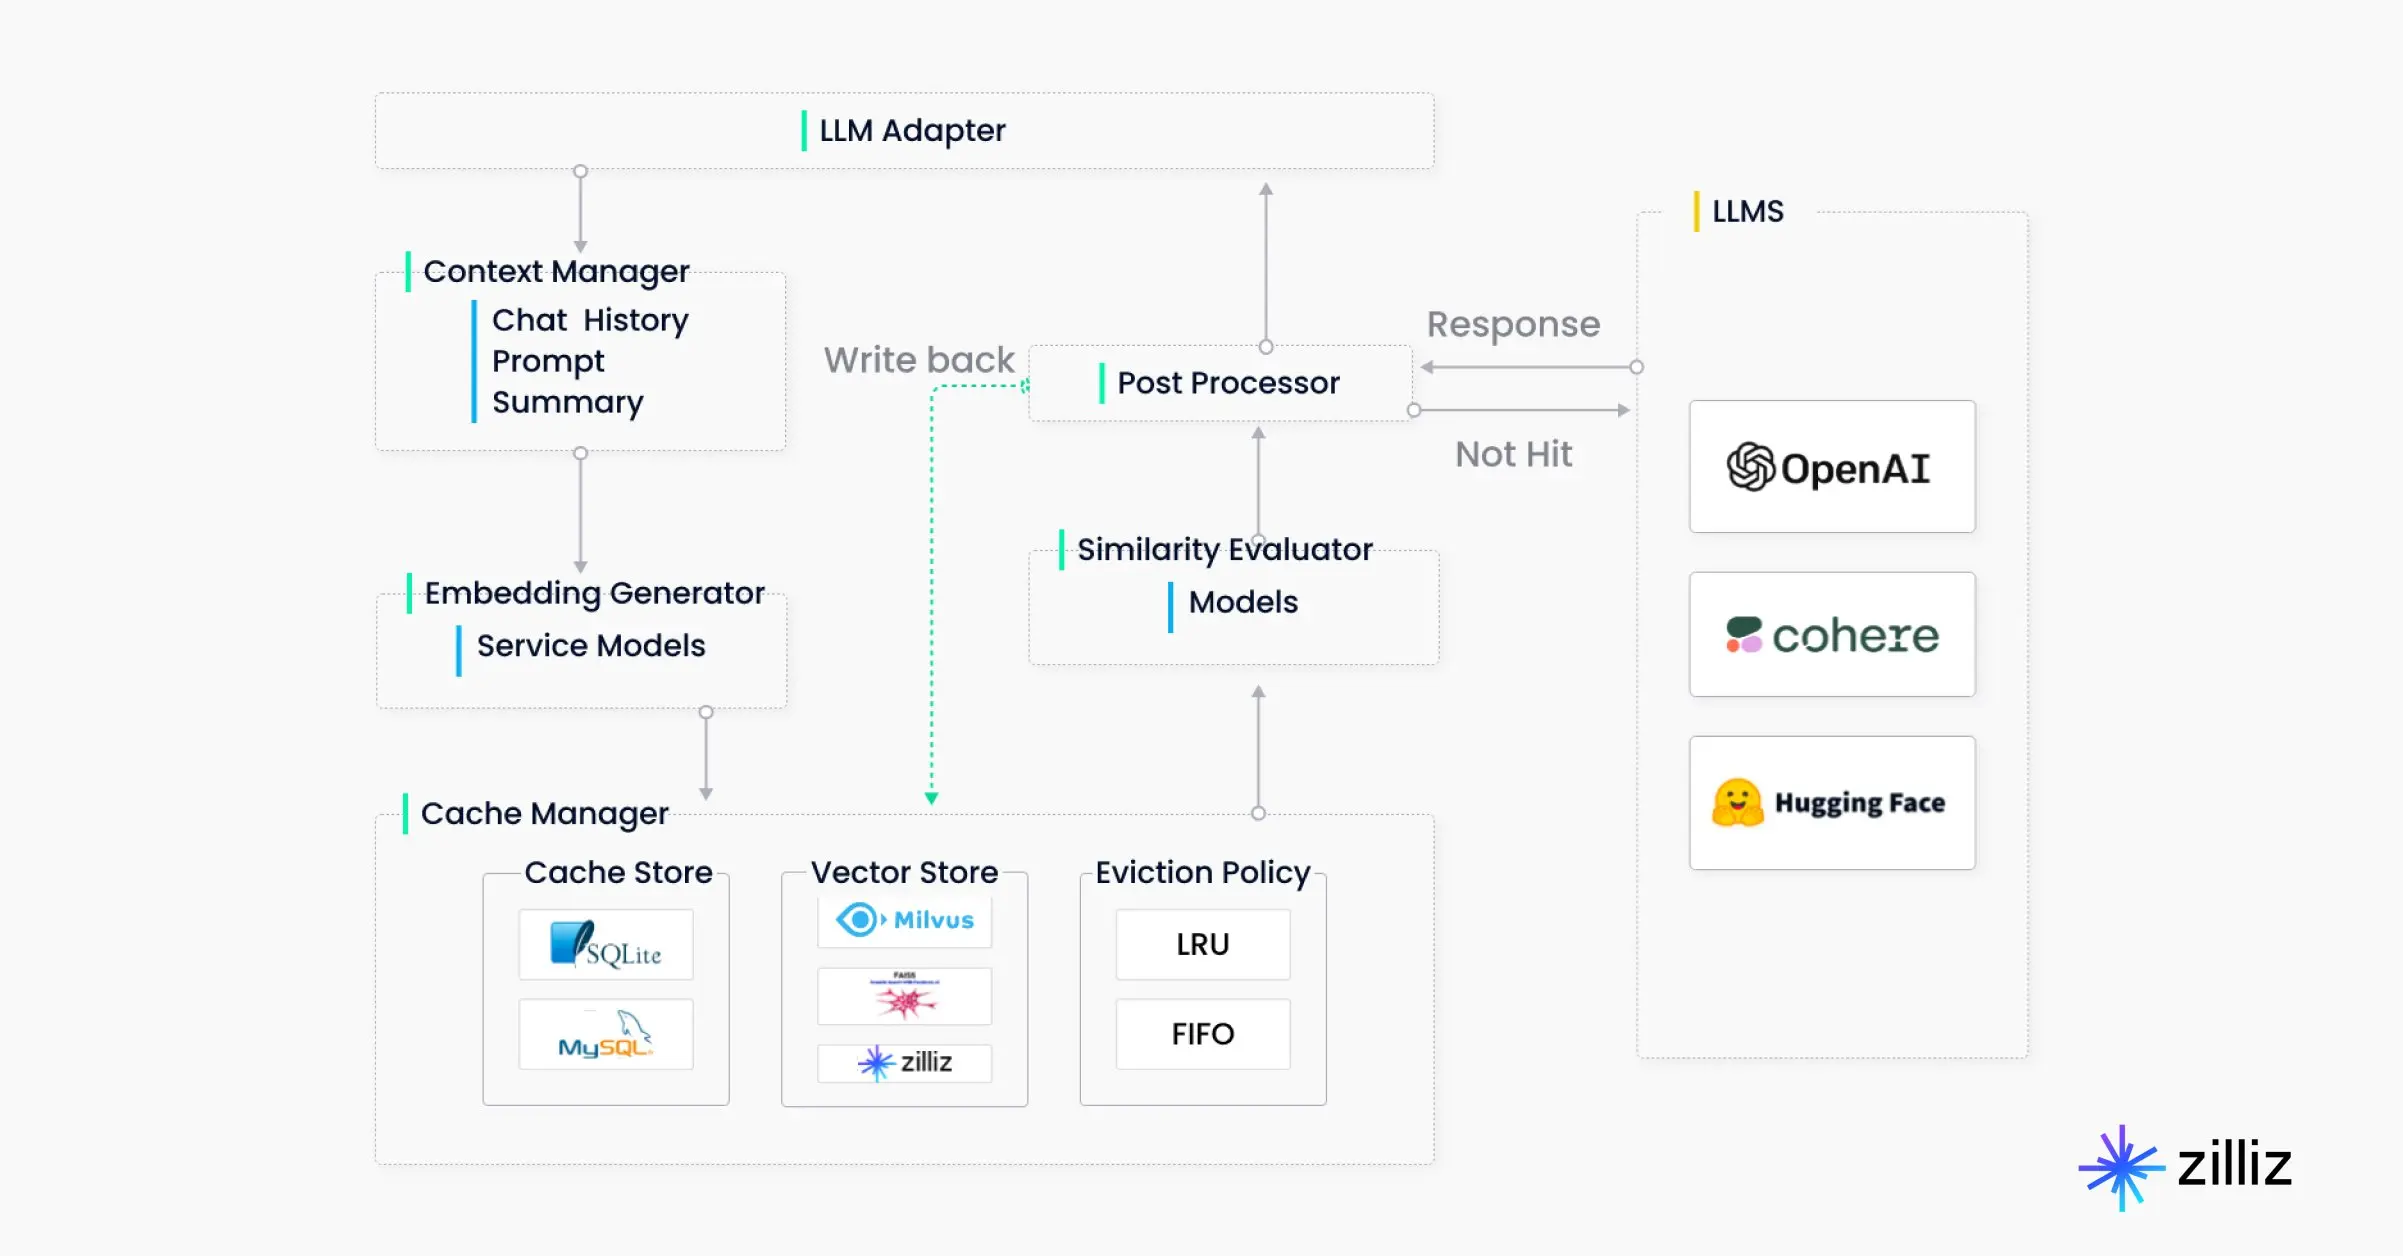Click the Milvus vector store logo
The width and height of the screenshot is (2403, 1256).
(904, 920)
